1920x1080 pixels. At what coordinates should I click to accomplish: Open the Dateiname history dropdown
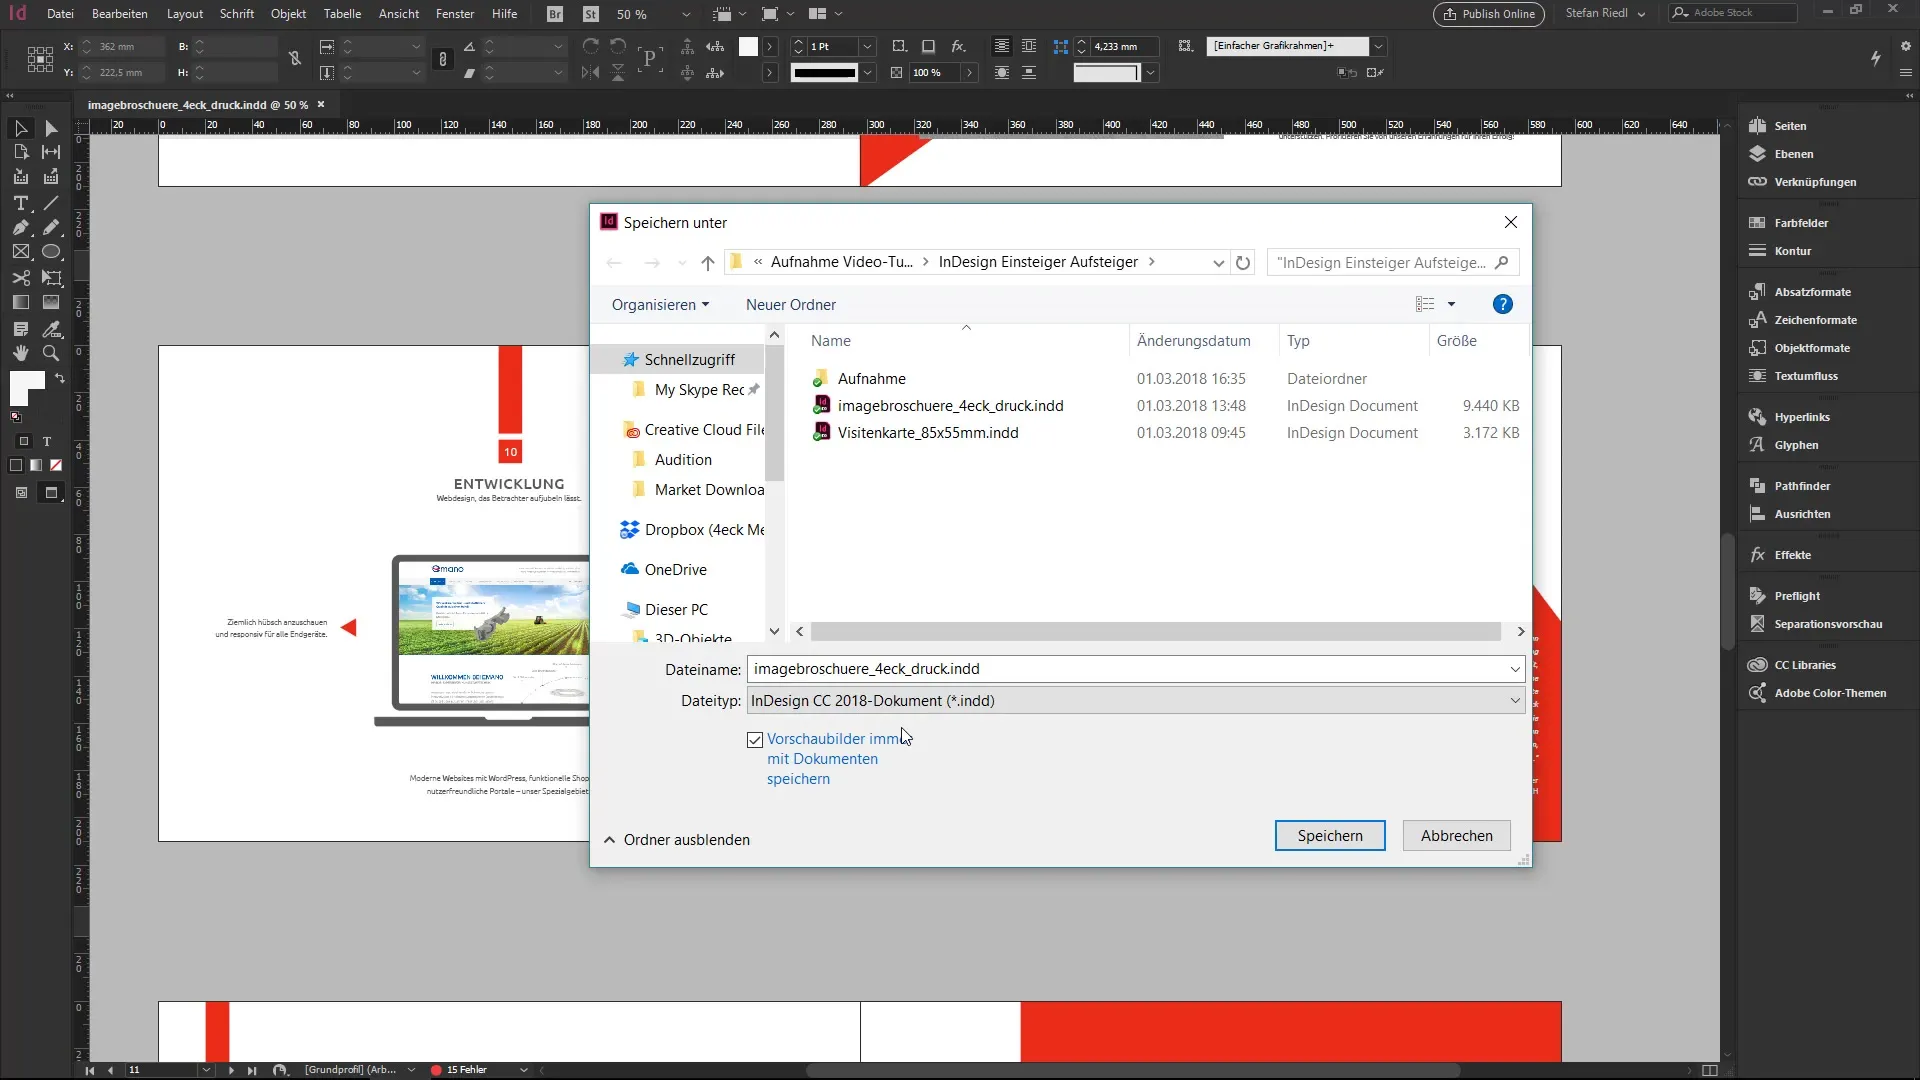(1515, 669)
